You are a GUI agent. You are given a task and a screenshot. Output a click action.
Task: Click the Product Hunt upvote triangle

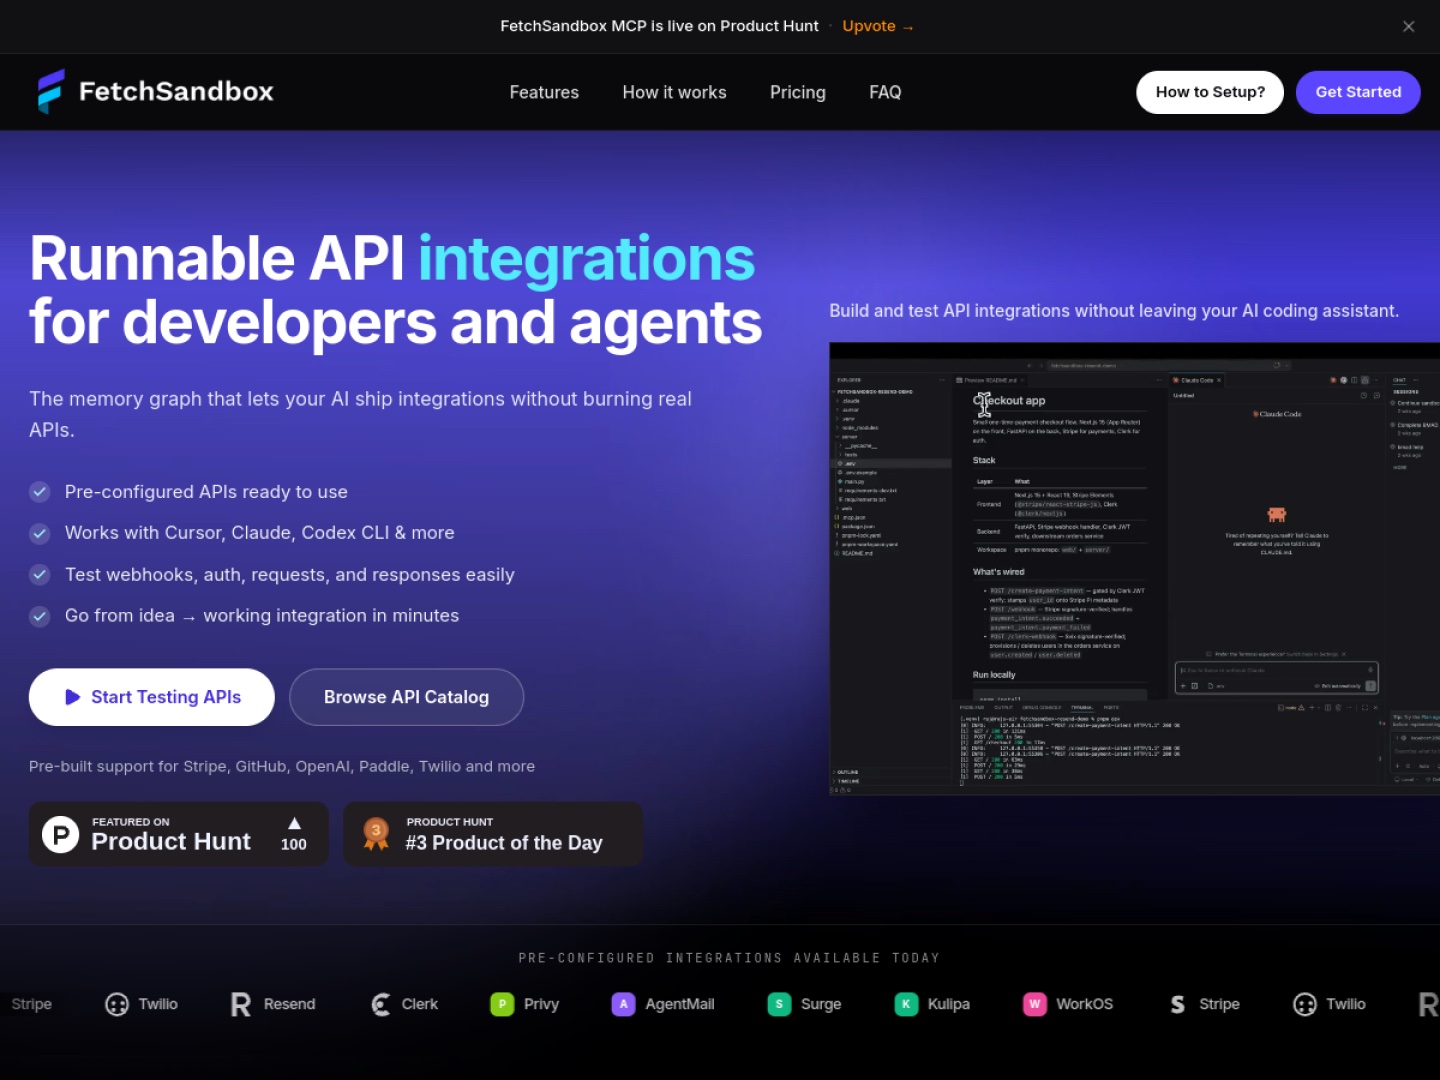[294, 823]
